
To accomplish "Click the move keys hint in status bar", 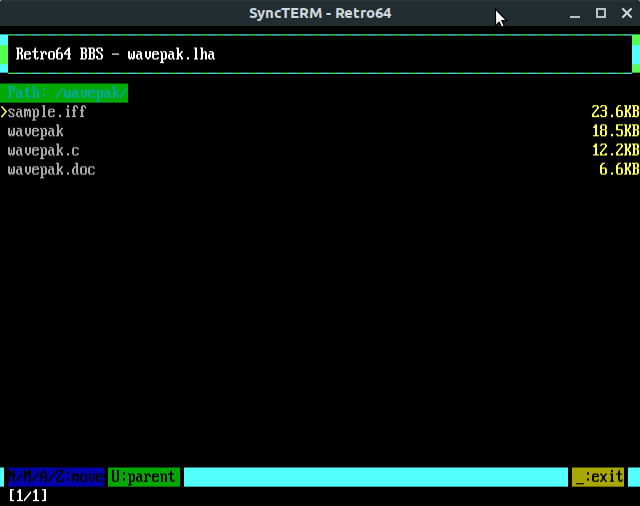I will [56, 477].
